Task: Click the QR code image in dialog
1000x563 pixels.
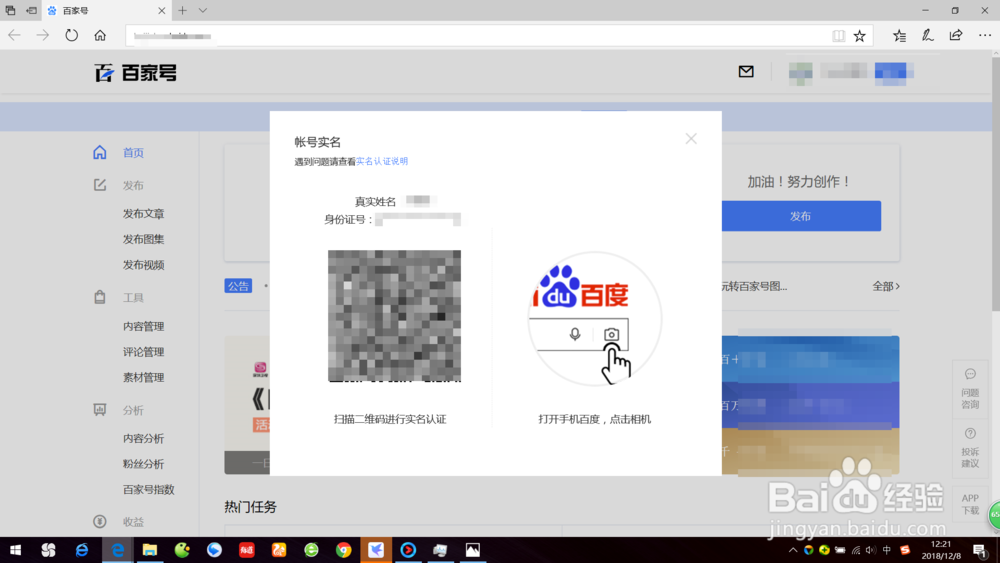Action: [x=394, y=316]
